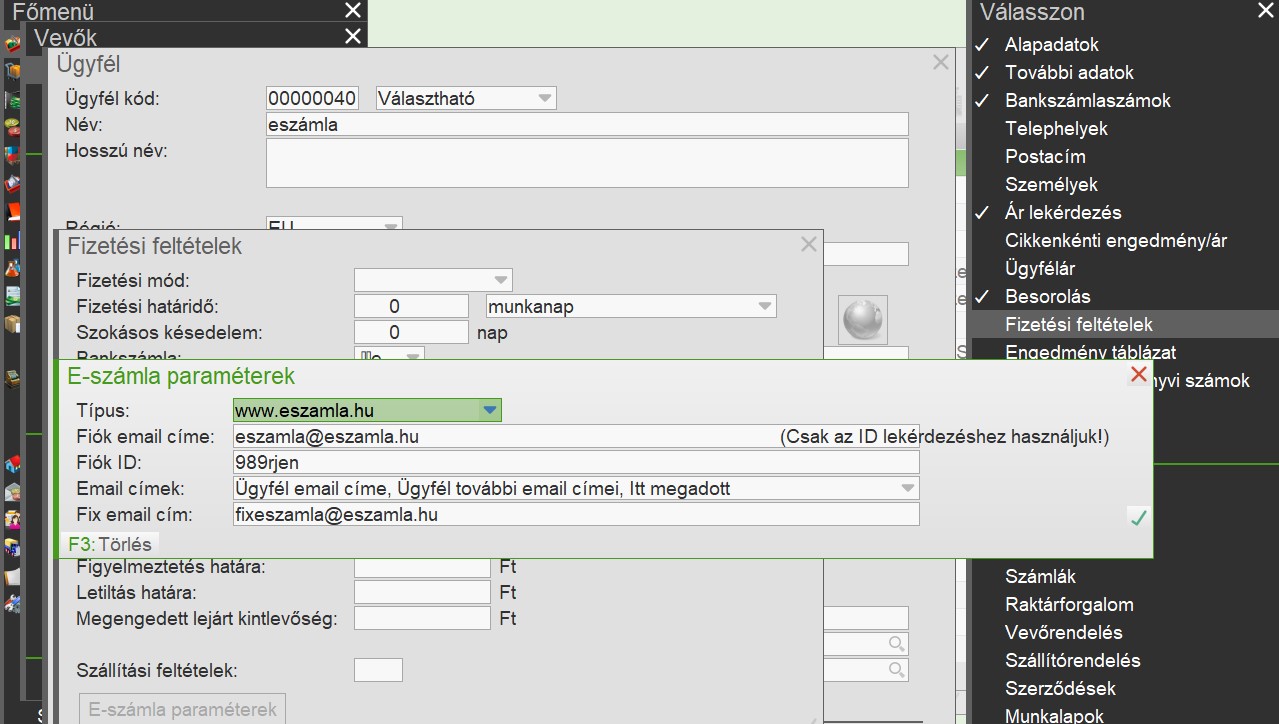Click the Megengedett lejárt kintlevőség field
This screenshot has width=1279, height=724.
click(422, 619)
